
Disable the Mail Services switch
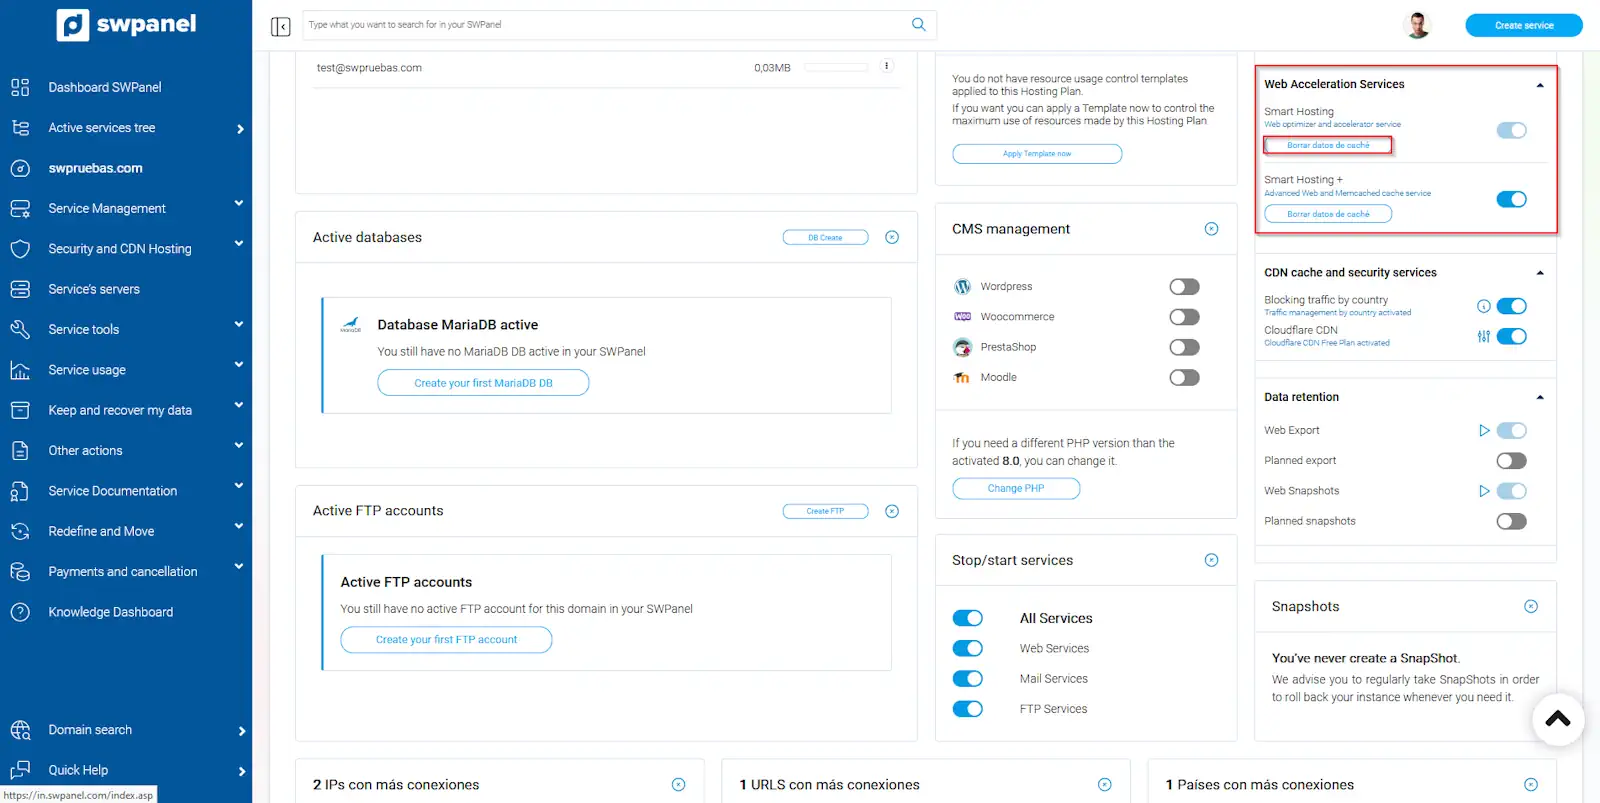[x=967, y=679]
